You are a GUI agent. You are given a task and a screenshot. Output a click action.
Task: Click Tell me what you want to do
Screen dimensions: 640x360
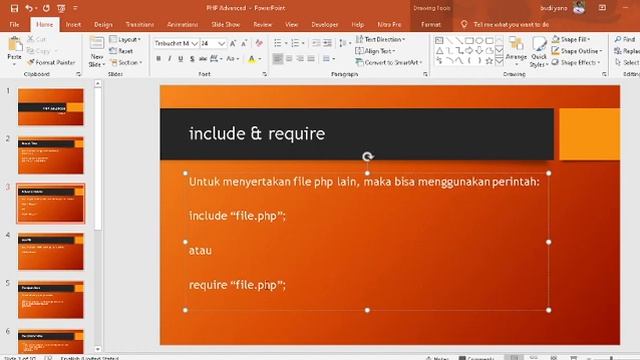coord(505,24)
